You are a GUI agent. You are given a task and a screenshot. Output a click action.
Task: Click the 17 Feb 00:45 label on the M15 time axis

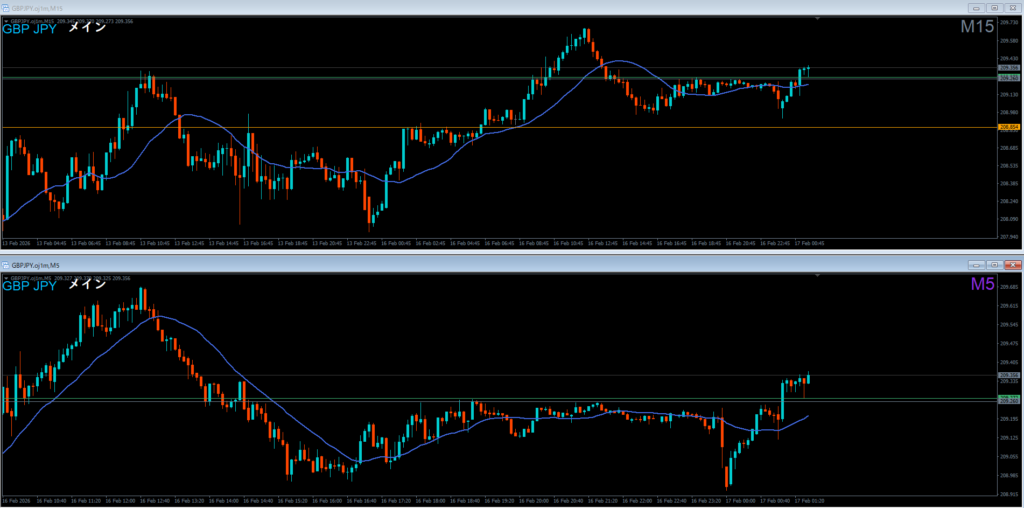pos(809,244)
